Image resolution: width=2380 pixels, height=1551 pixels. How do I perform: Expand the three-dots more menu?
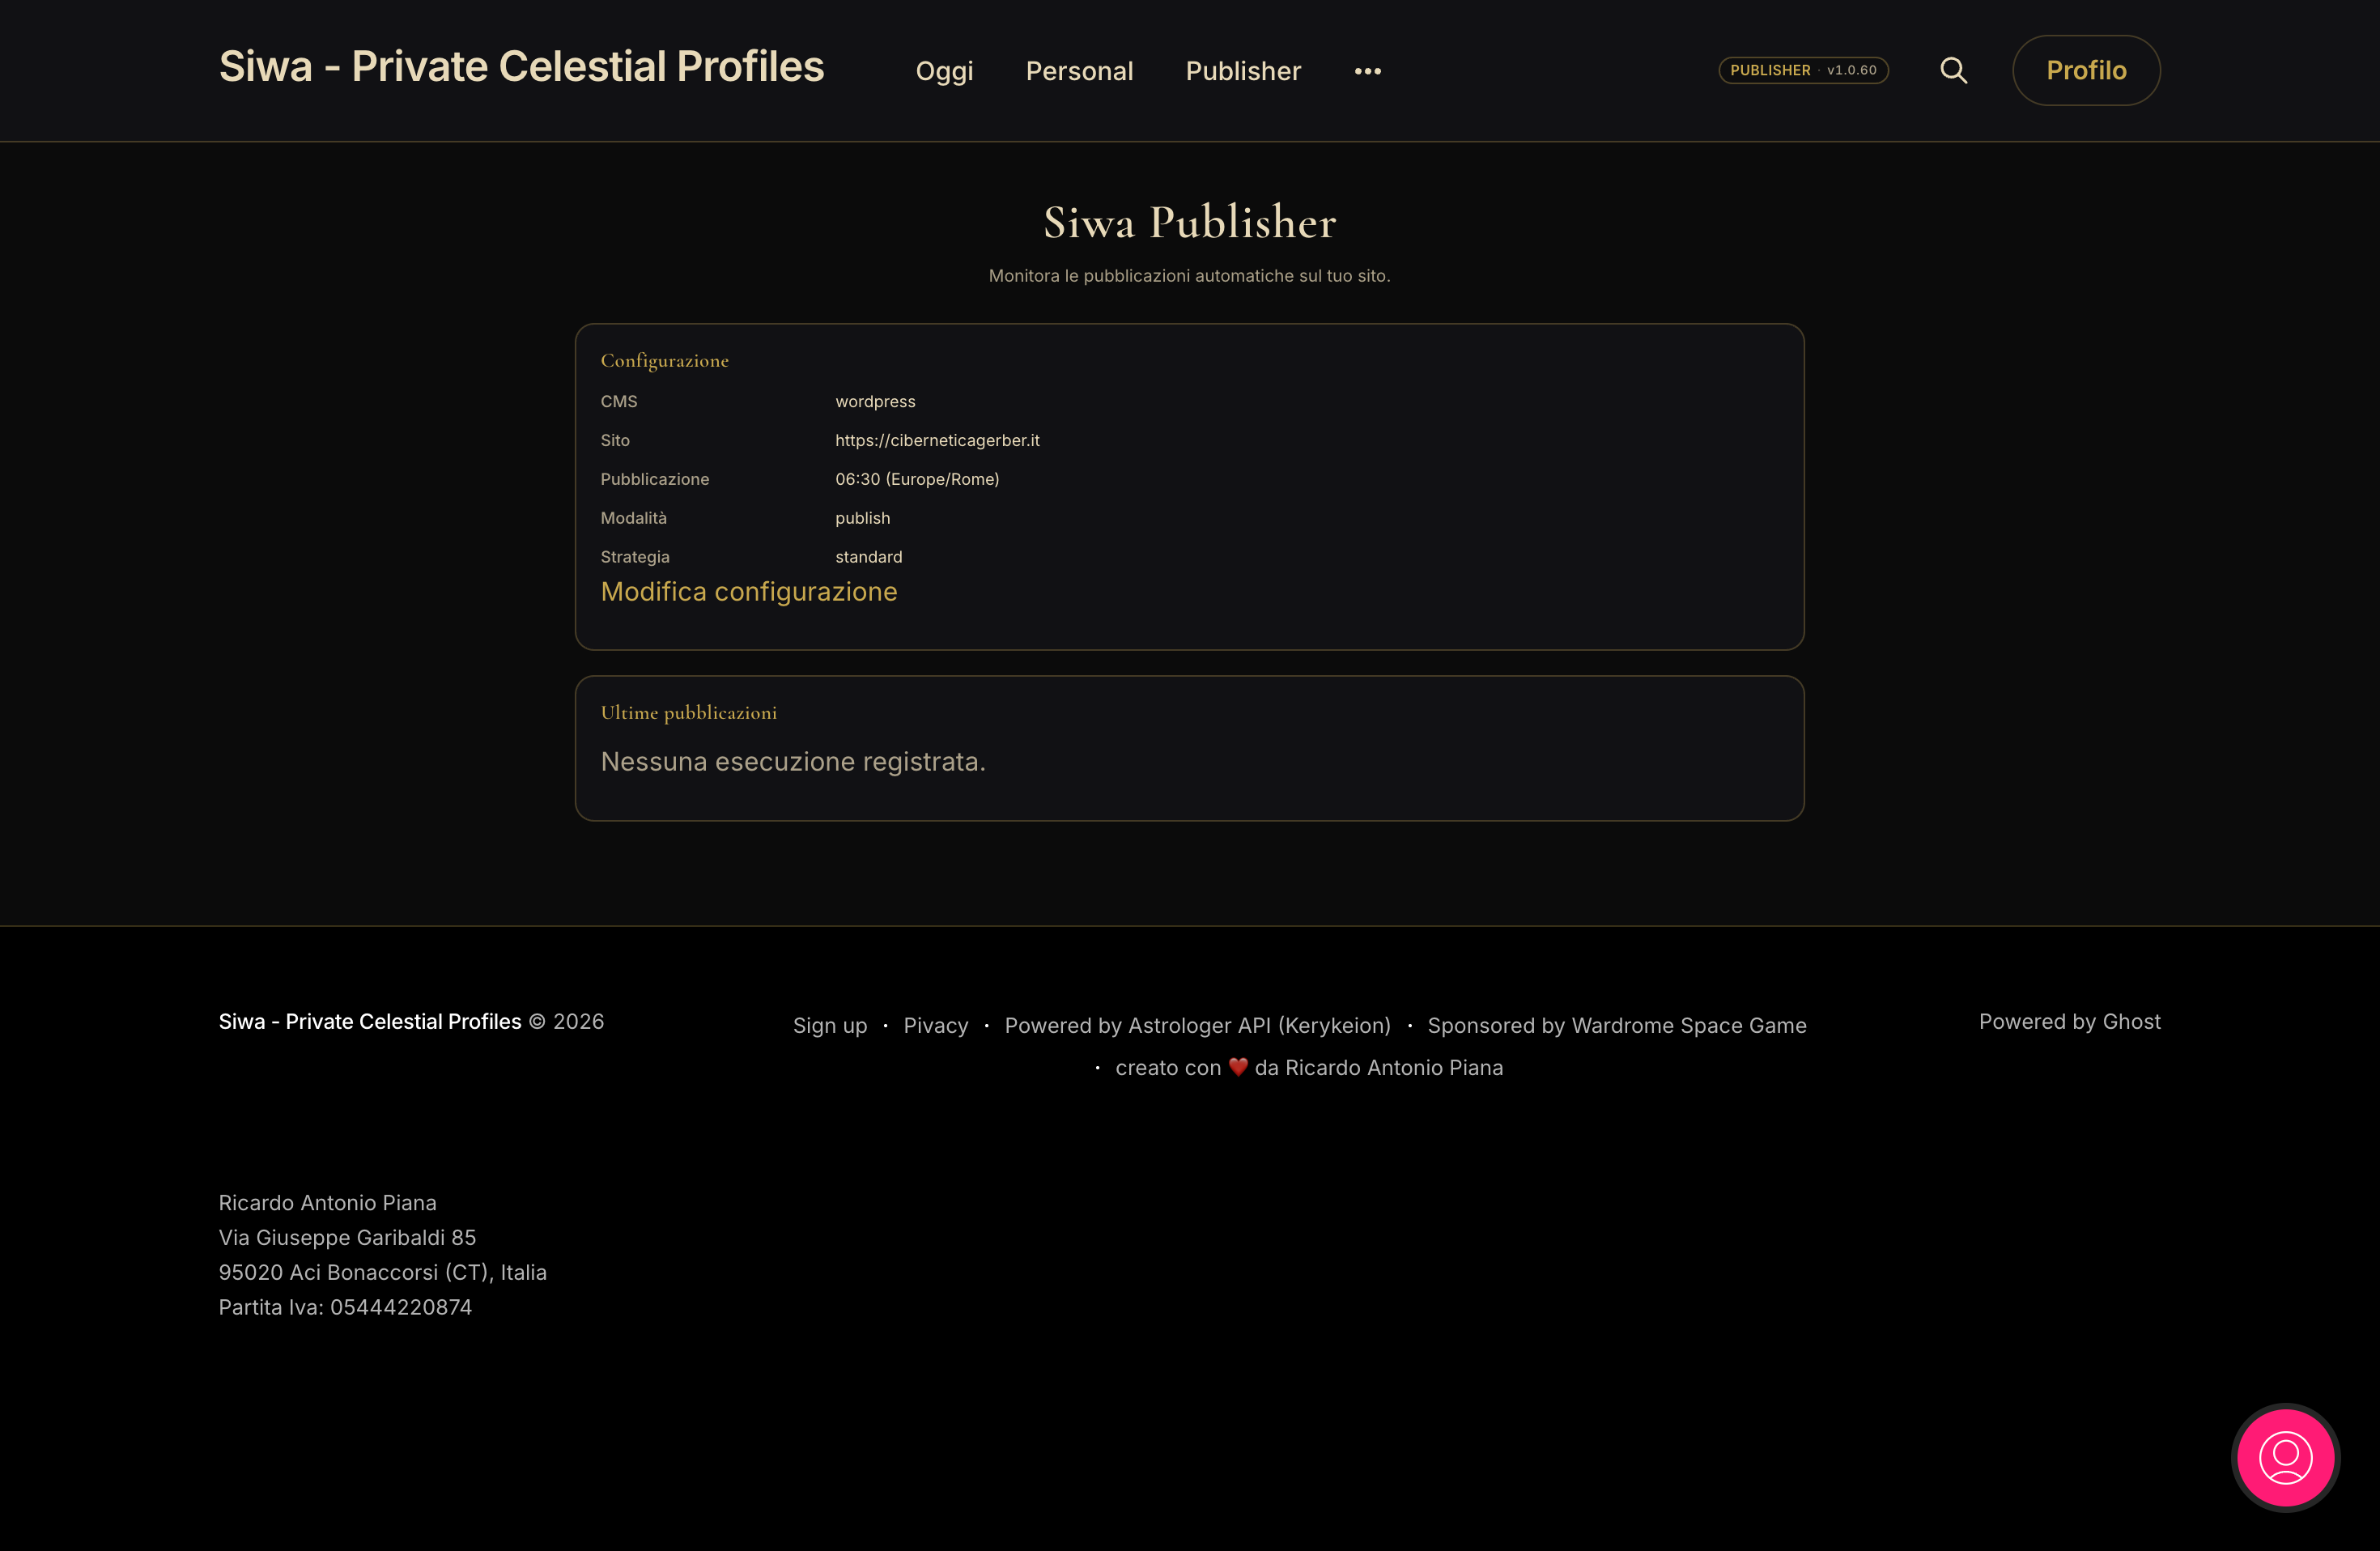coord(1367,71)
